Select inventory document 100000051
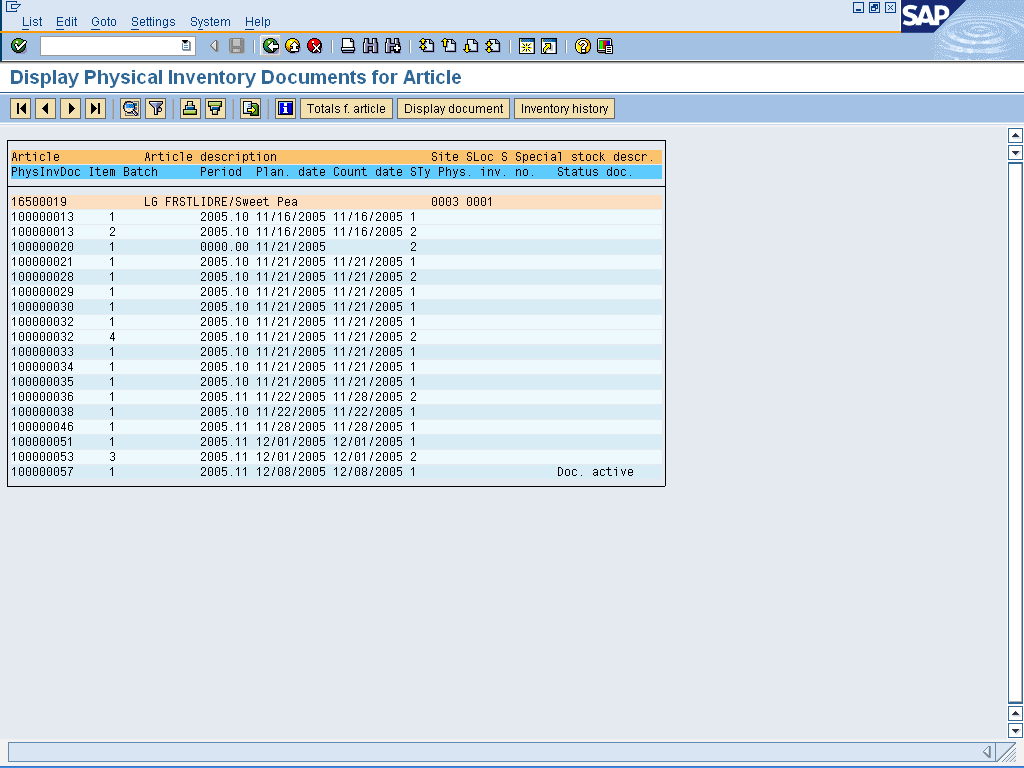 click(42, 442)
